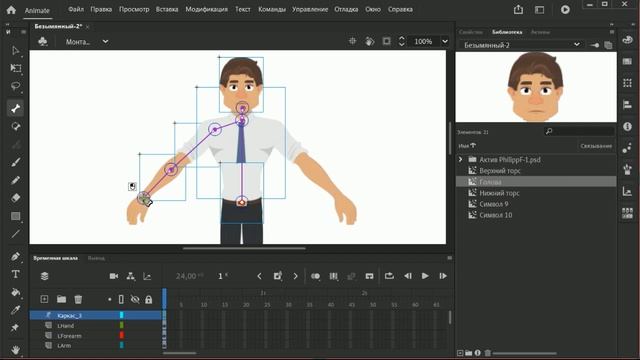Image resolution: width=640 pixels, height=360 pixels.
Task: Select the Paint Bucket tool
Action: (16, 292)
